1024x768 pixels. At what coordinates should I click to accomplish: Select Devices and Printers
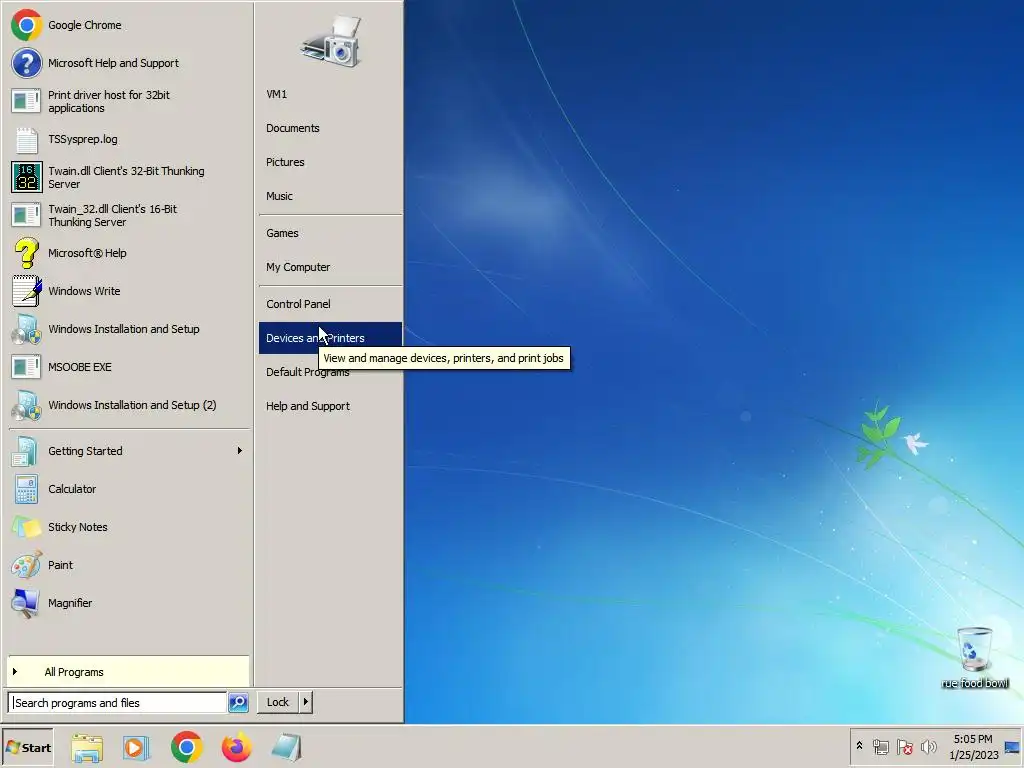click(330, 338)
